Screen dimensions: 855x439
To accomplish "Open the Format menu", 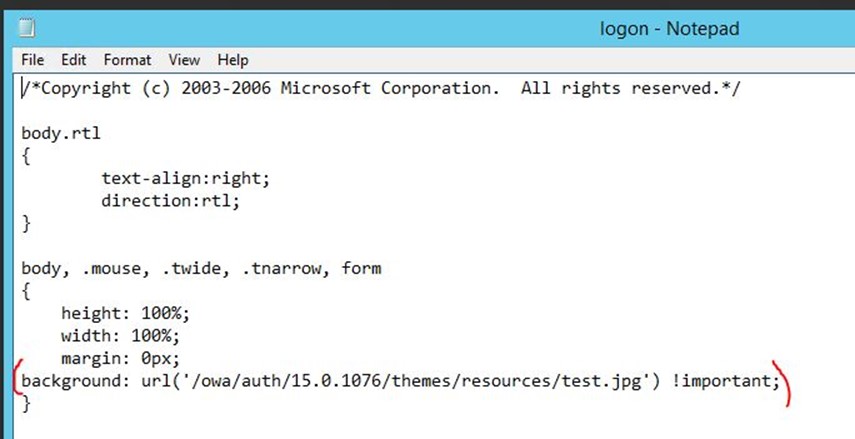I will pos(128,60).
